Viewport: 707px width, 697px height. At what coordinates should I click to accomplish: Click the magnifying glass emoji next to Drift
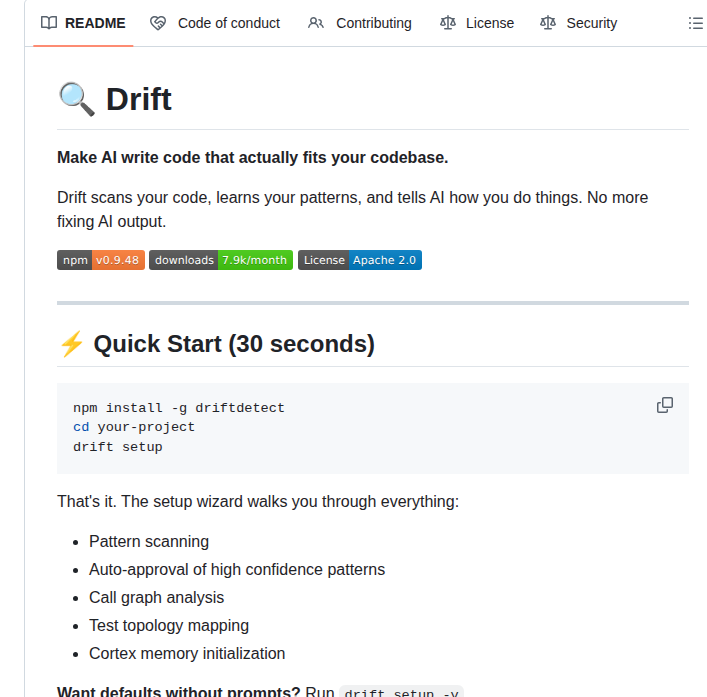pos(76,99)
